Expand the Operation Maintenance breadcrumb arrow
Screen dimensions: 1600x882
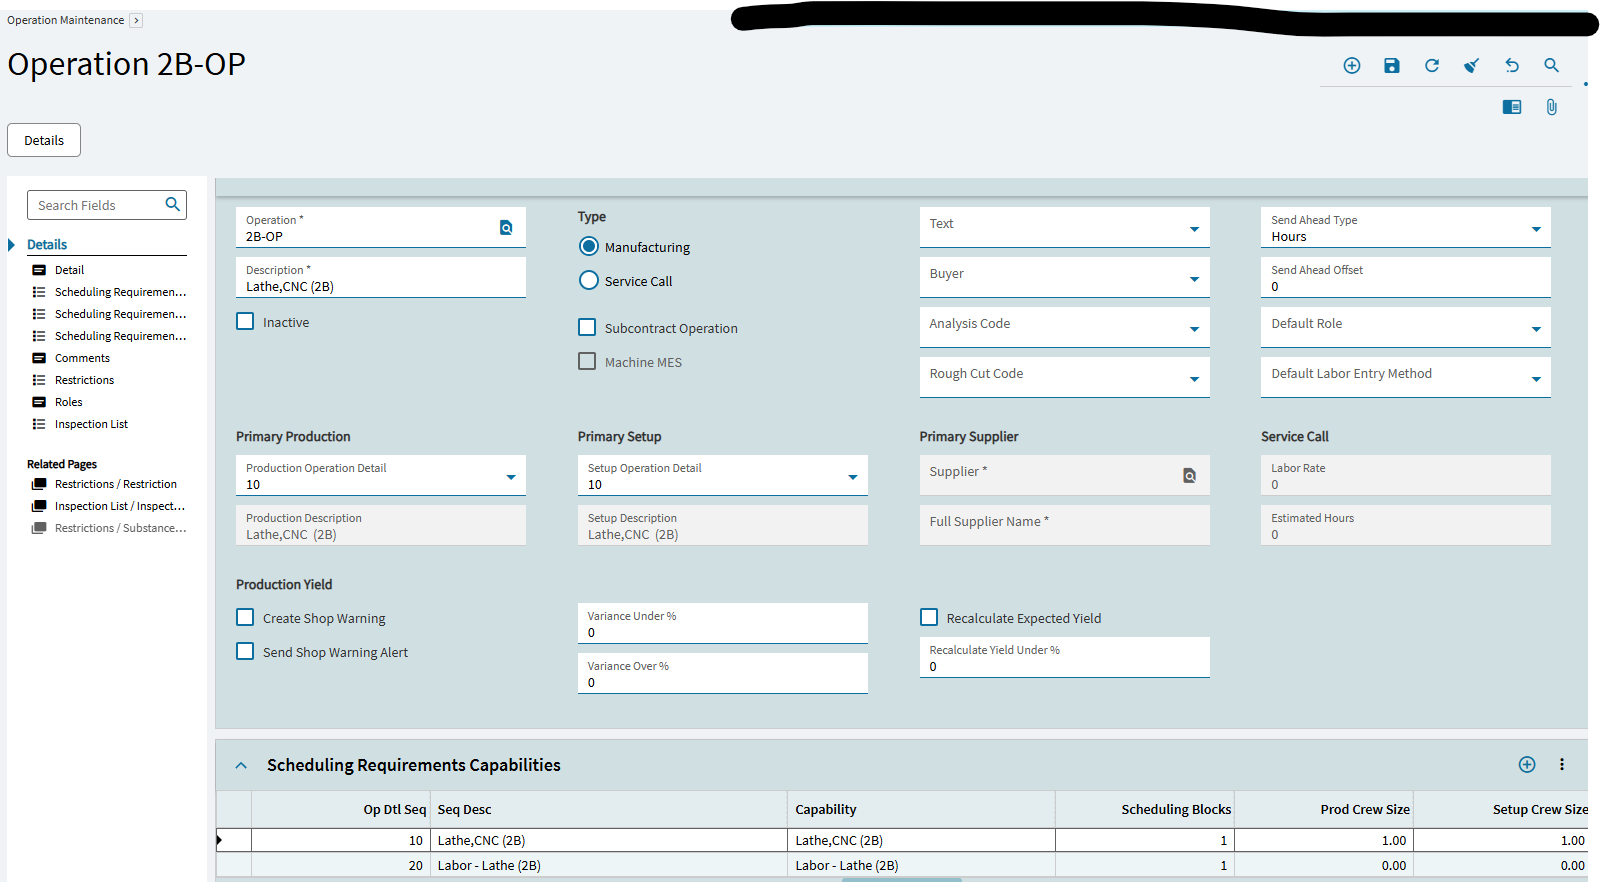tap(136, 20)
